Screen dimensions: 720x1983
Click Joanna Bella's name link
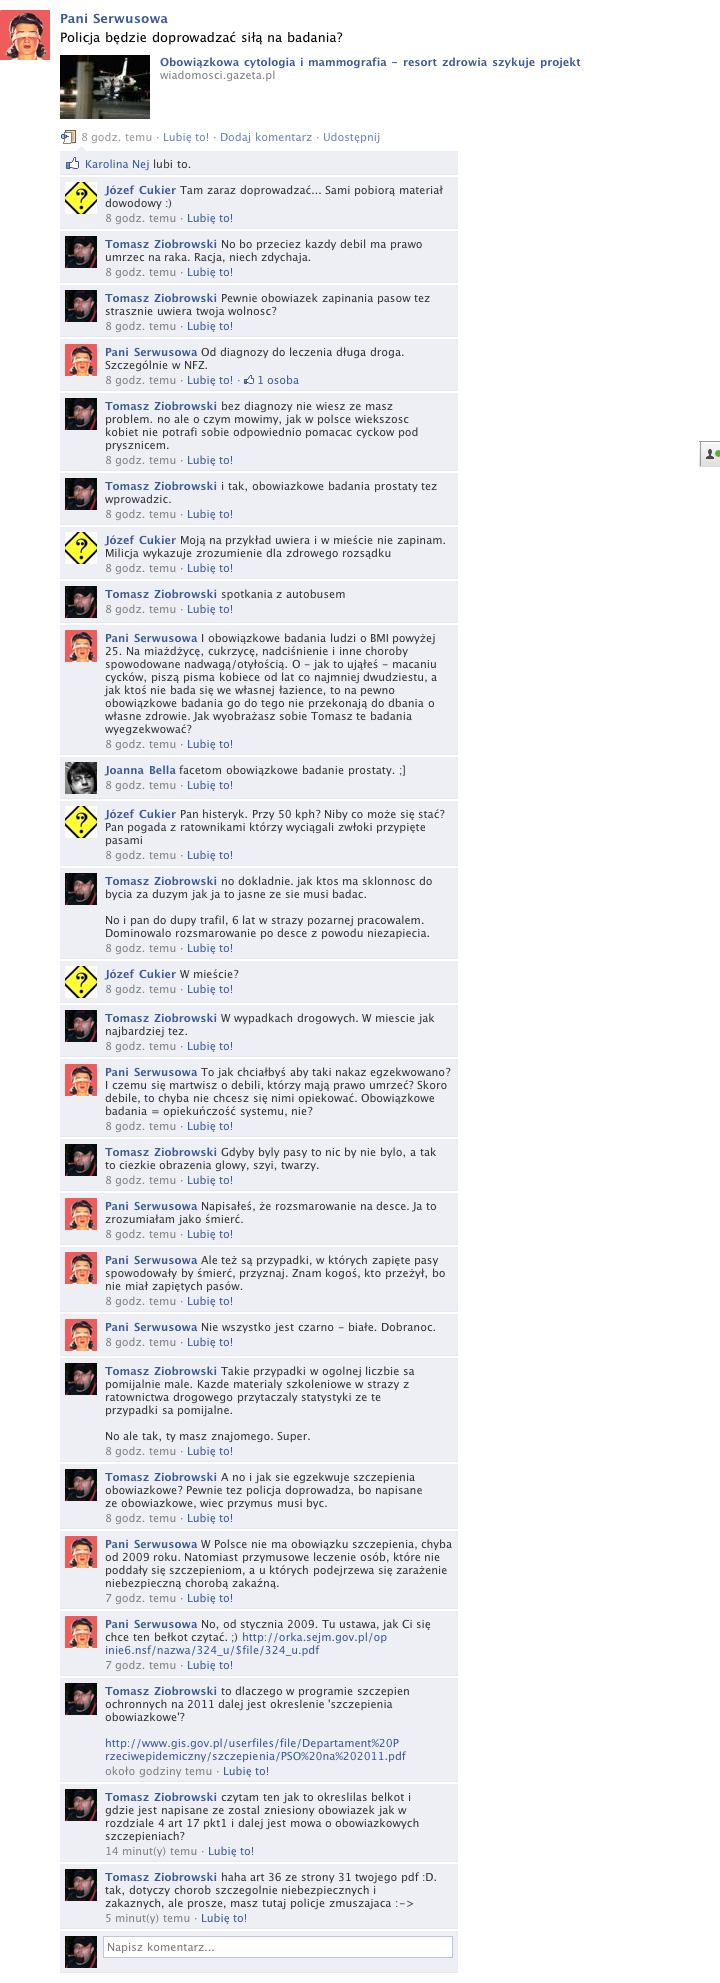pyautogui.click(x=140, y=770)
